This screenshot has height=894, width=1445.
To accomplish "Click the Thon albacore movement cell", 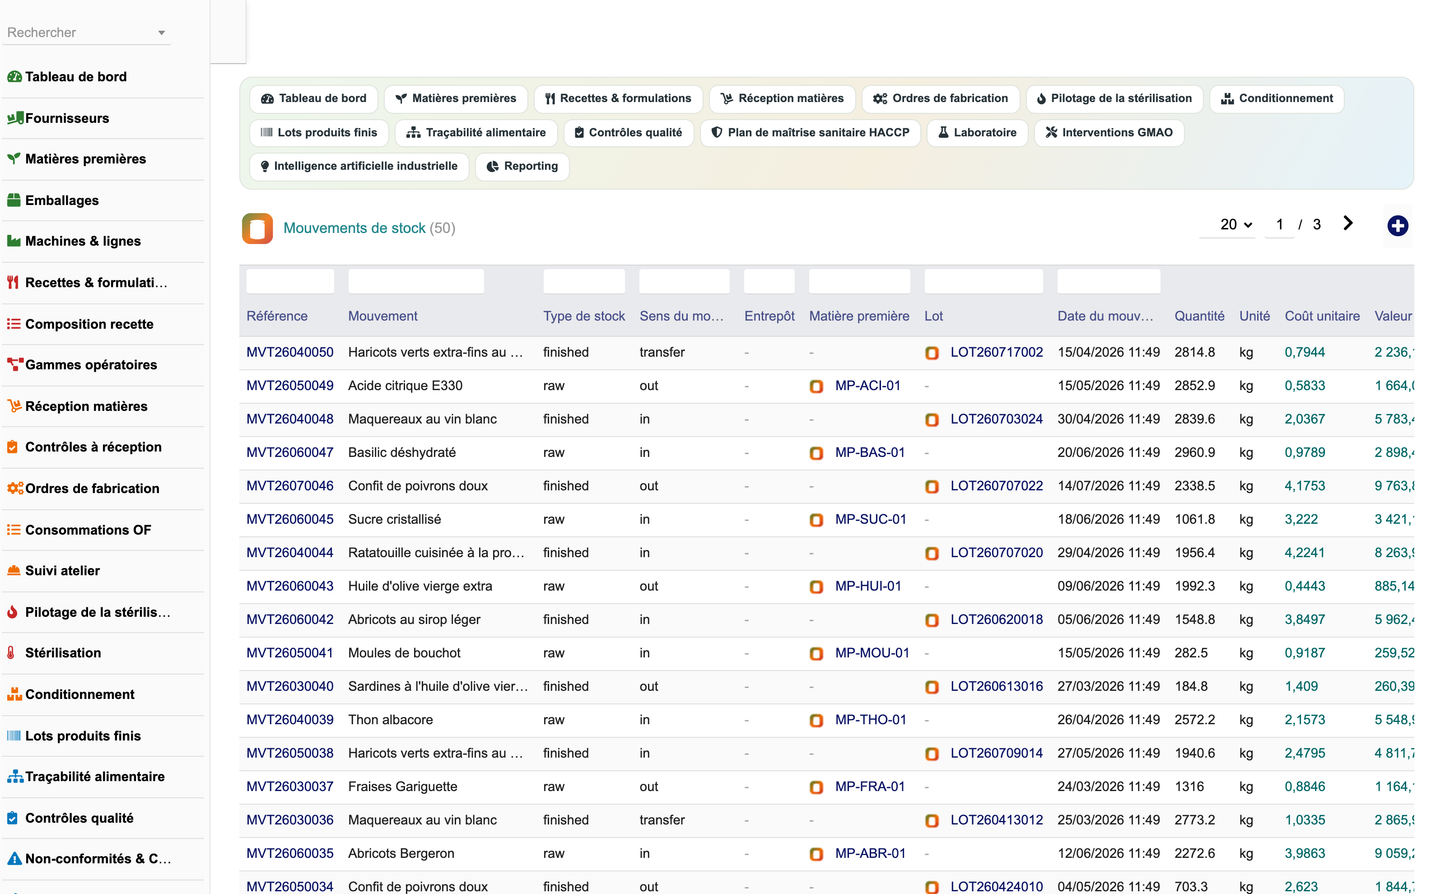I will (x=390, y=720).
